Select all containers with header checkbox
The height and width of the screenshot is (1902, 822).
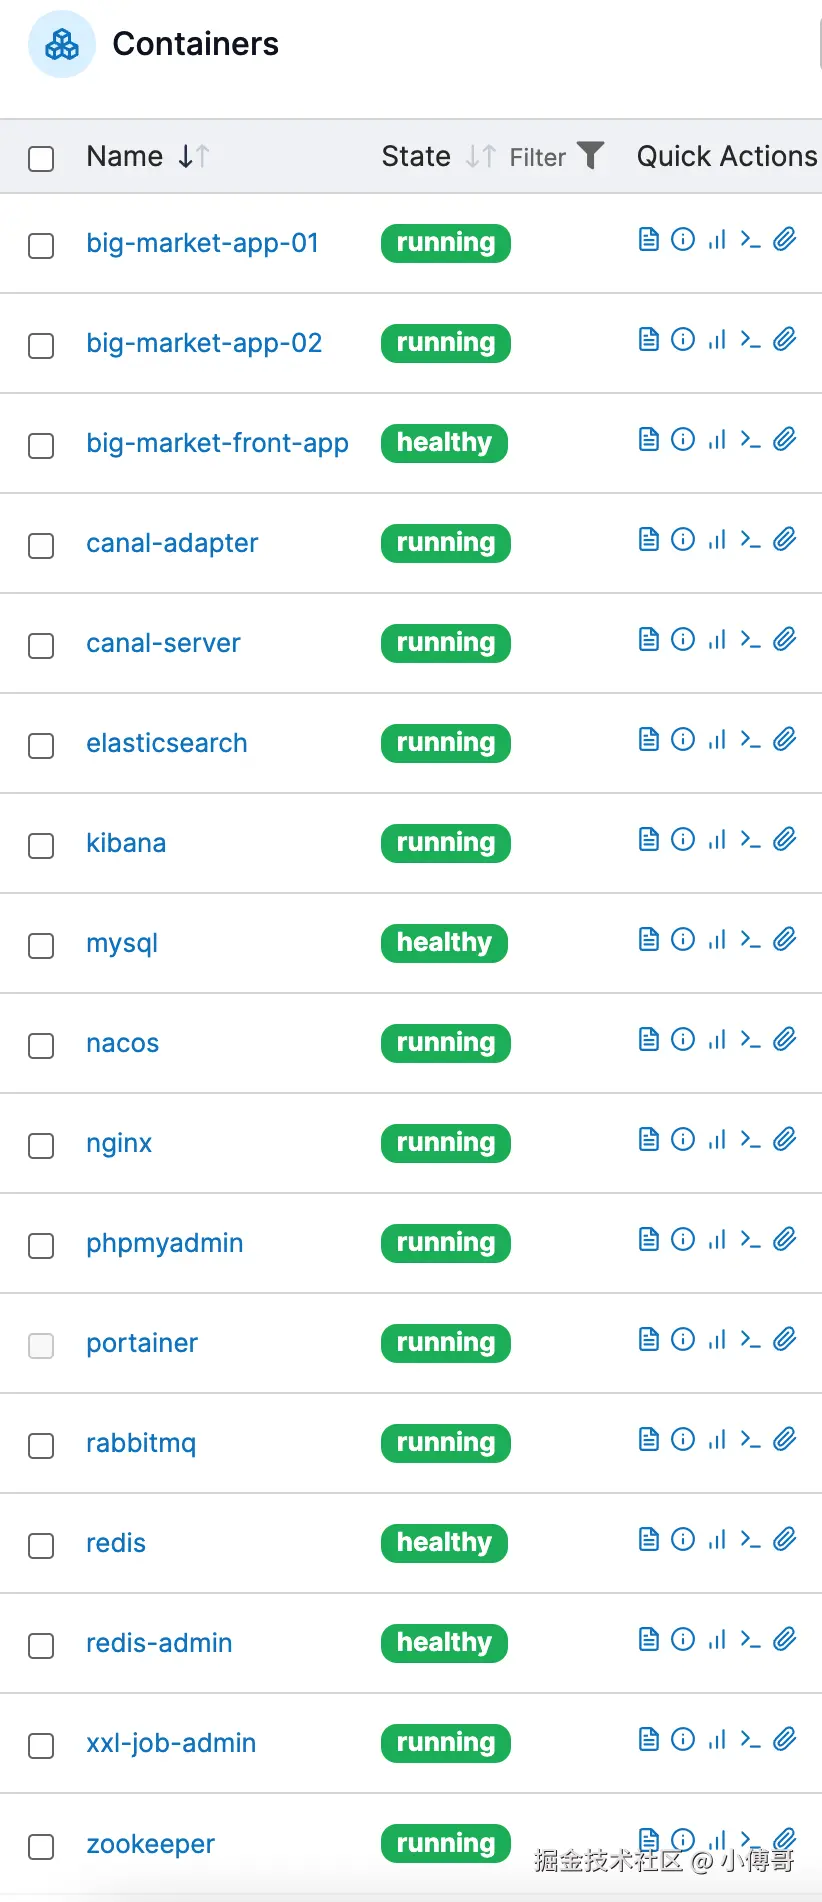[41, 158]
